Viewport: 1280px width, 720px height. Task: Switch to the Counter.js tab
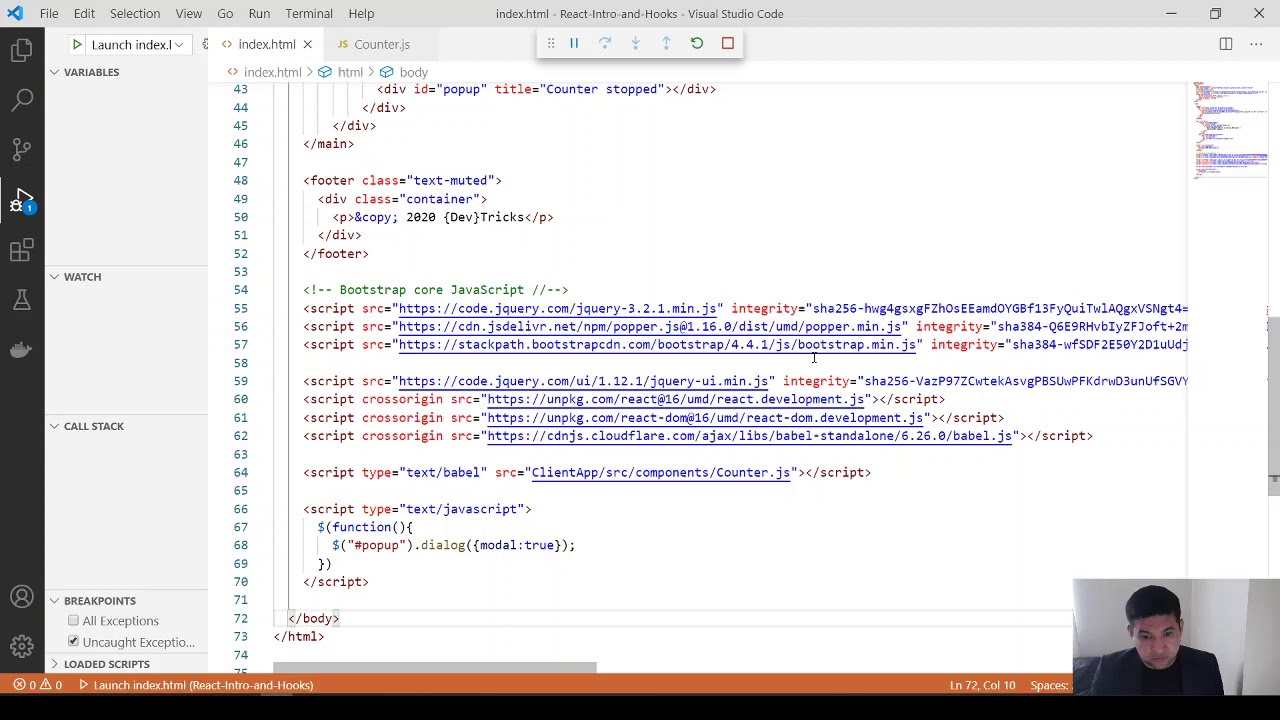tap(381, 44)
